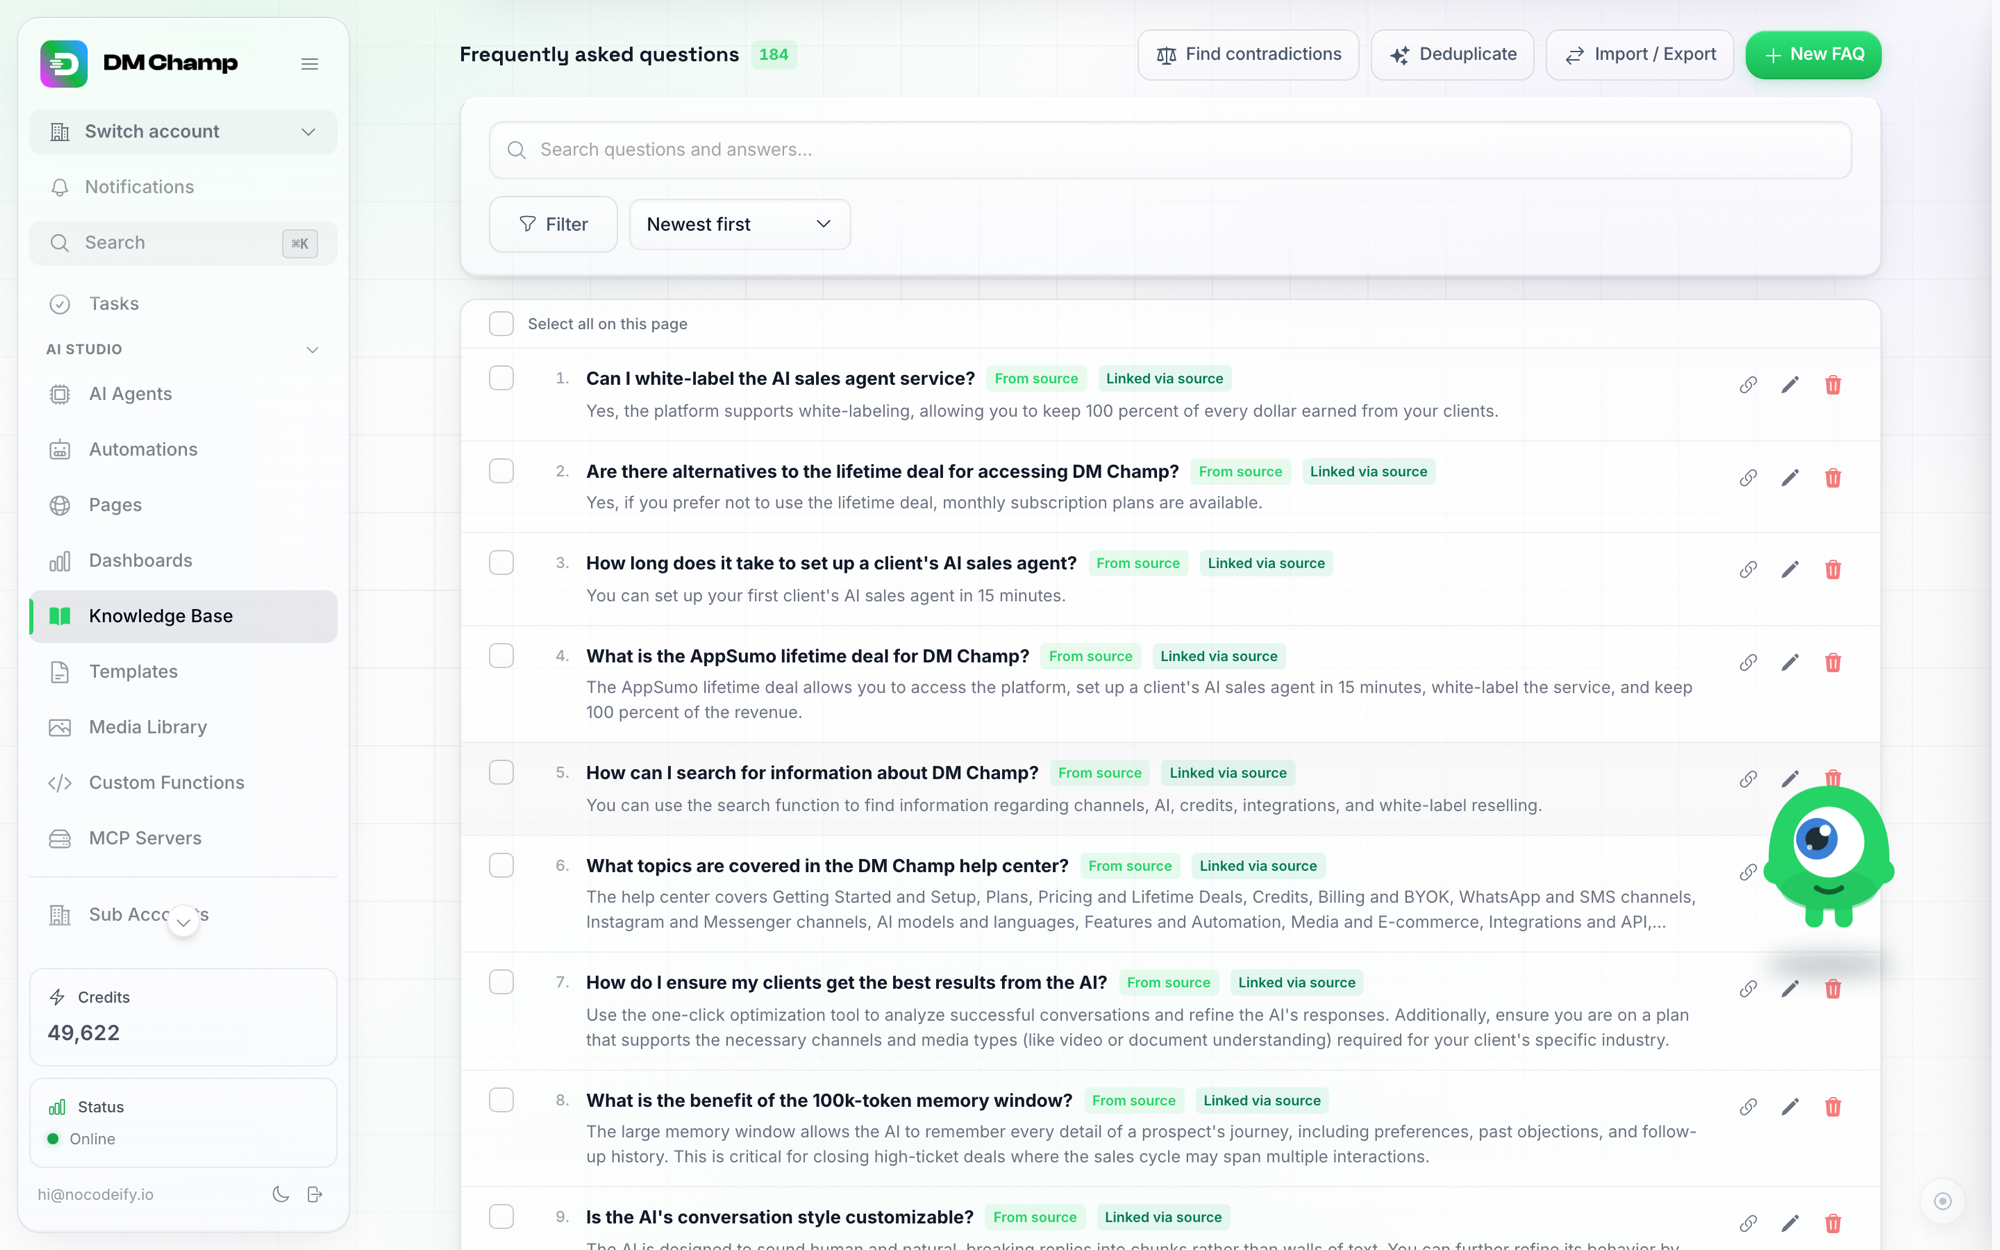Open Import / Export options
This screenshot has width=2000, height=1250.
1640,55
